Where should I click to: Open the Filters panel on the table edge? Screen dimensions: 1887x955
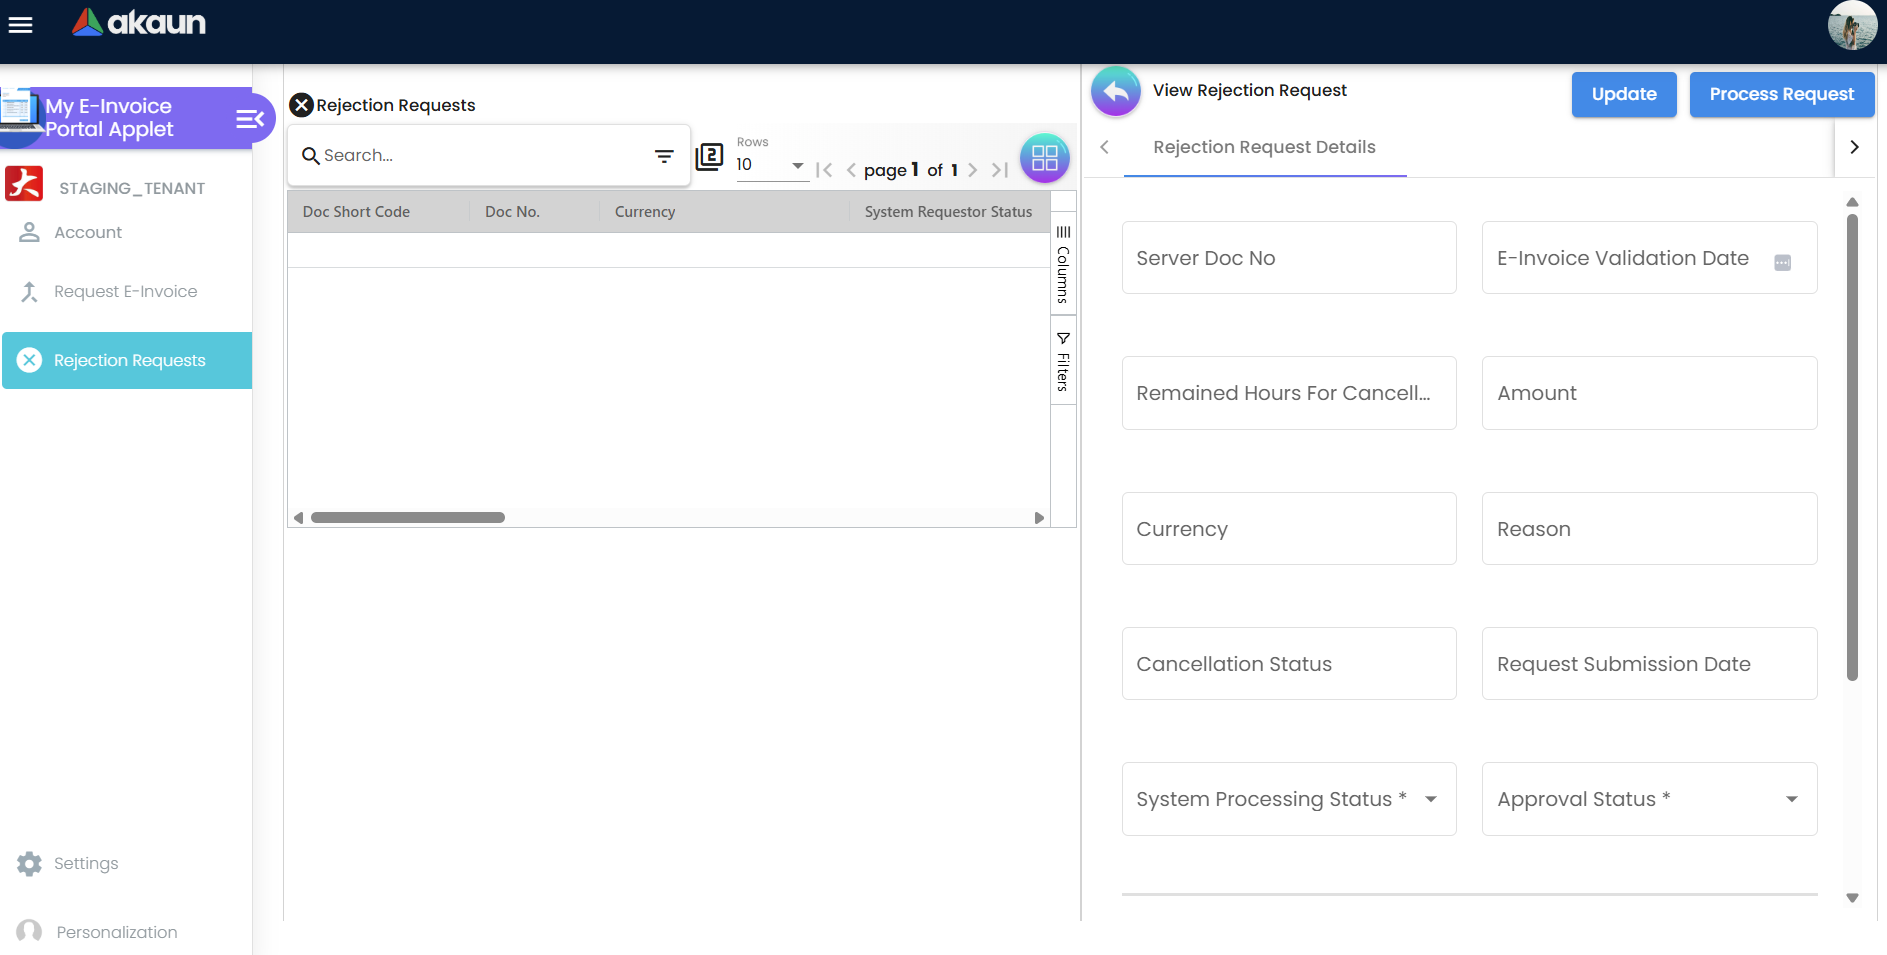point(1062,360)
